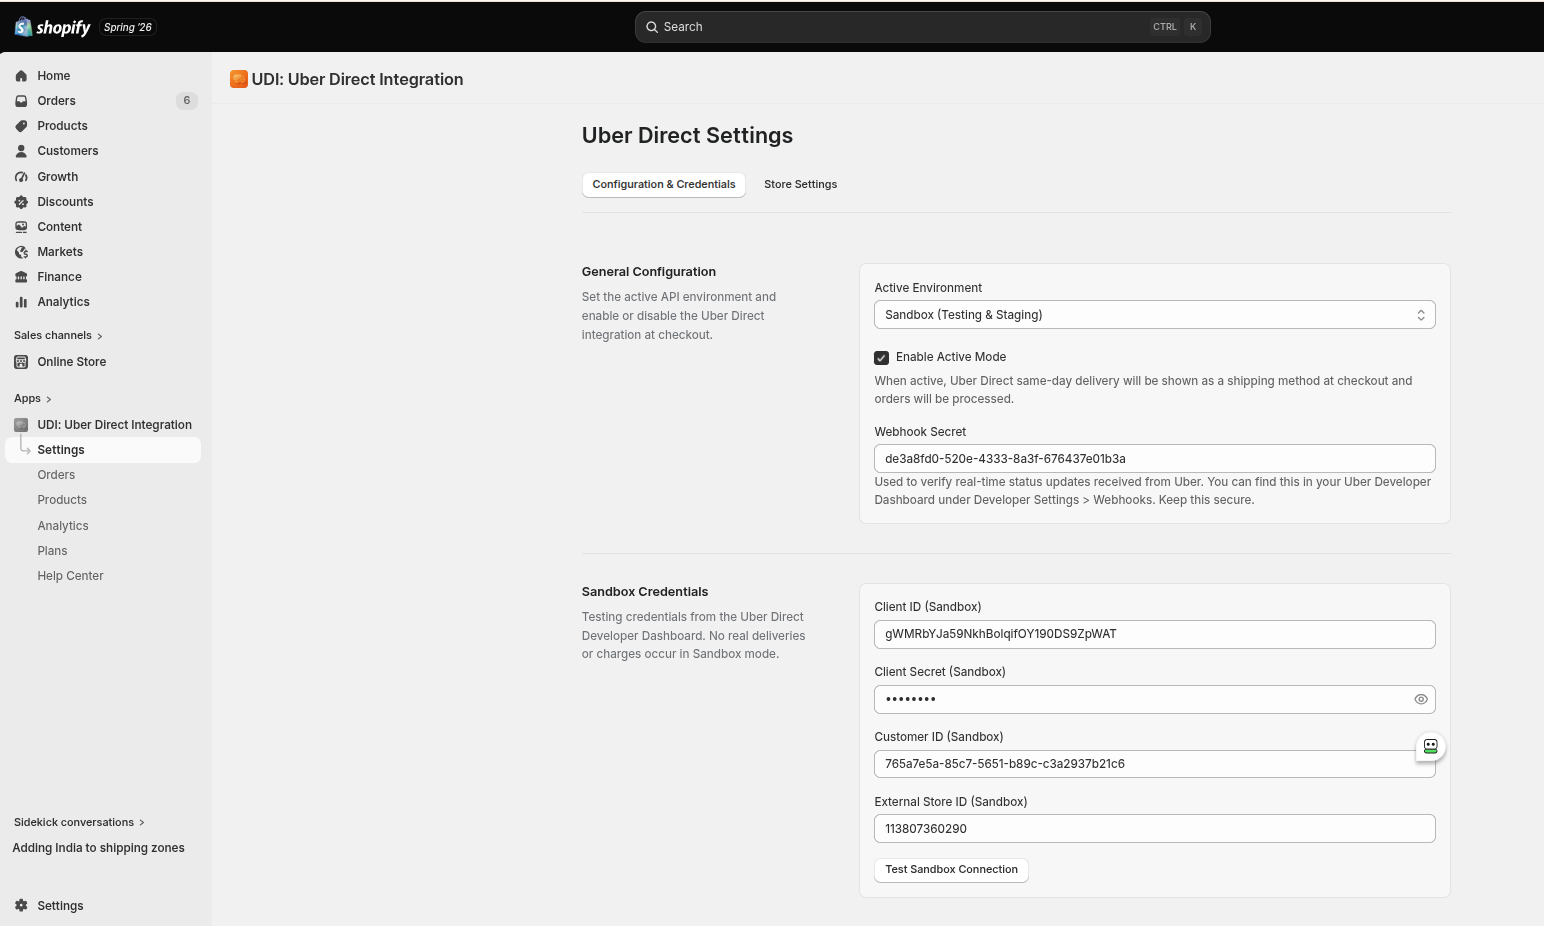This screenshot has height=926, width=1544.
Task: Open the Plans sub-item
Action: (x=52, y=551)
